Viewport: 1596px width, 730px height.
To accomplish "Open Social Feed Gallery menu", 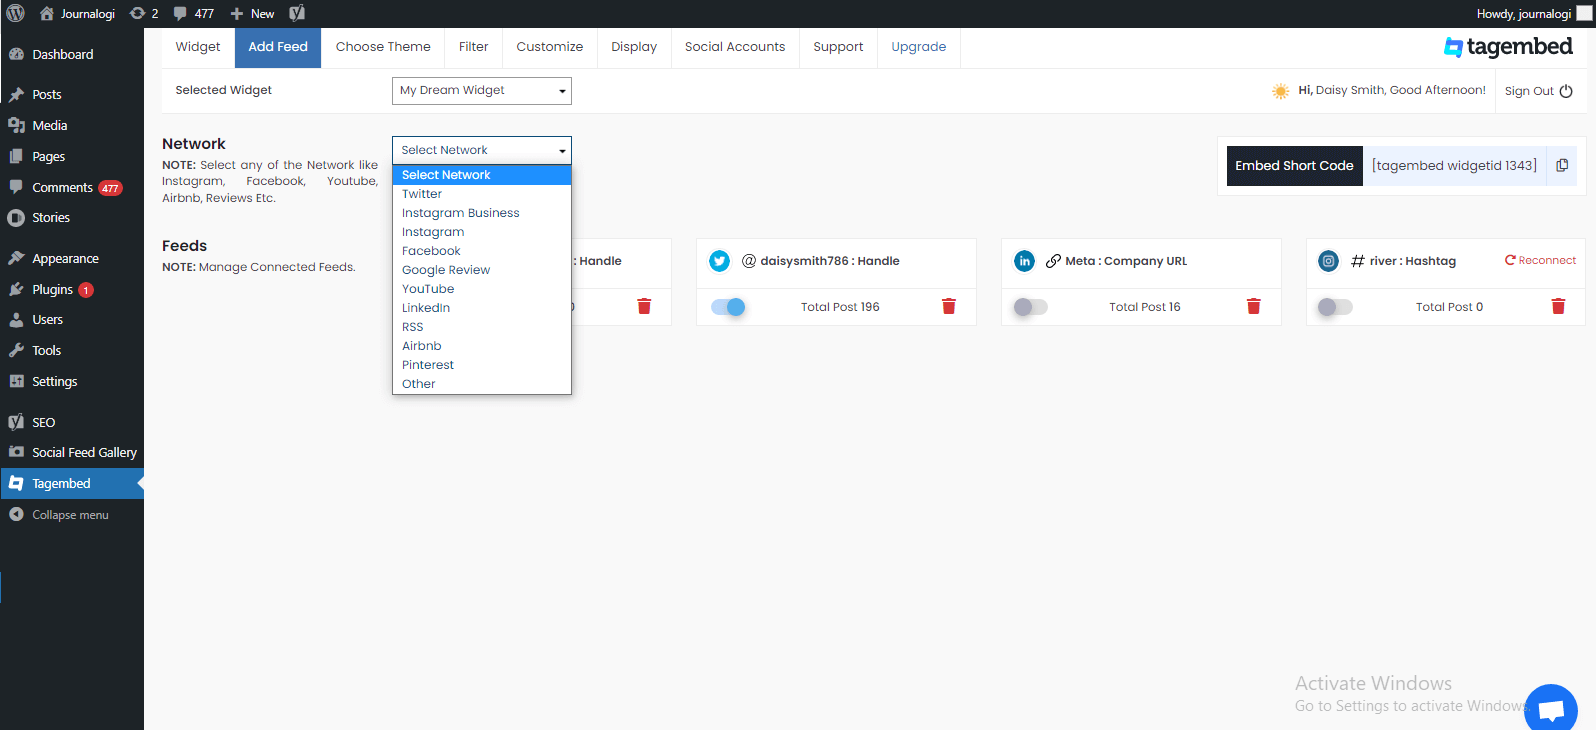I will (72, 453).
